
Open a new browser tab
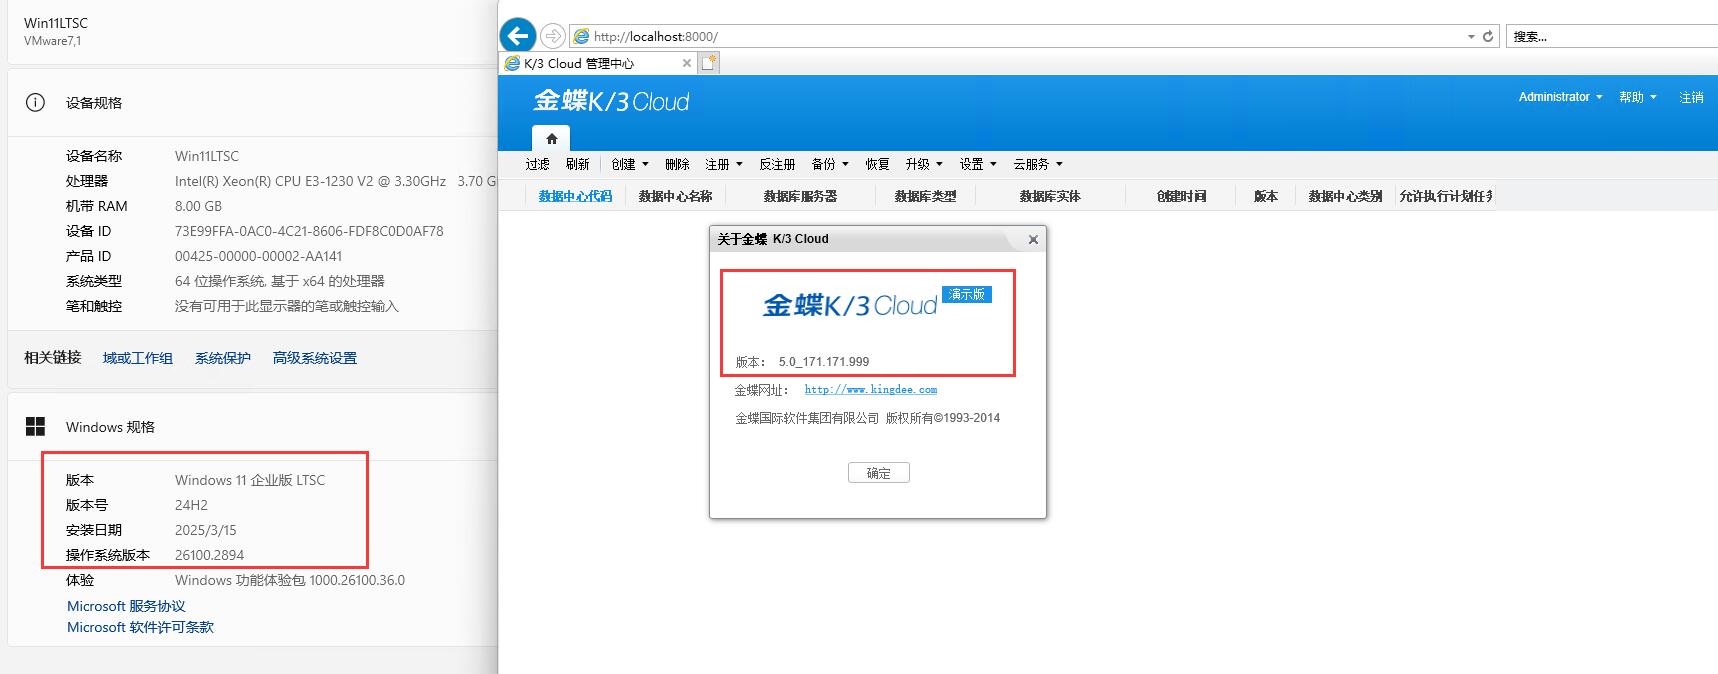point(709,63)
